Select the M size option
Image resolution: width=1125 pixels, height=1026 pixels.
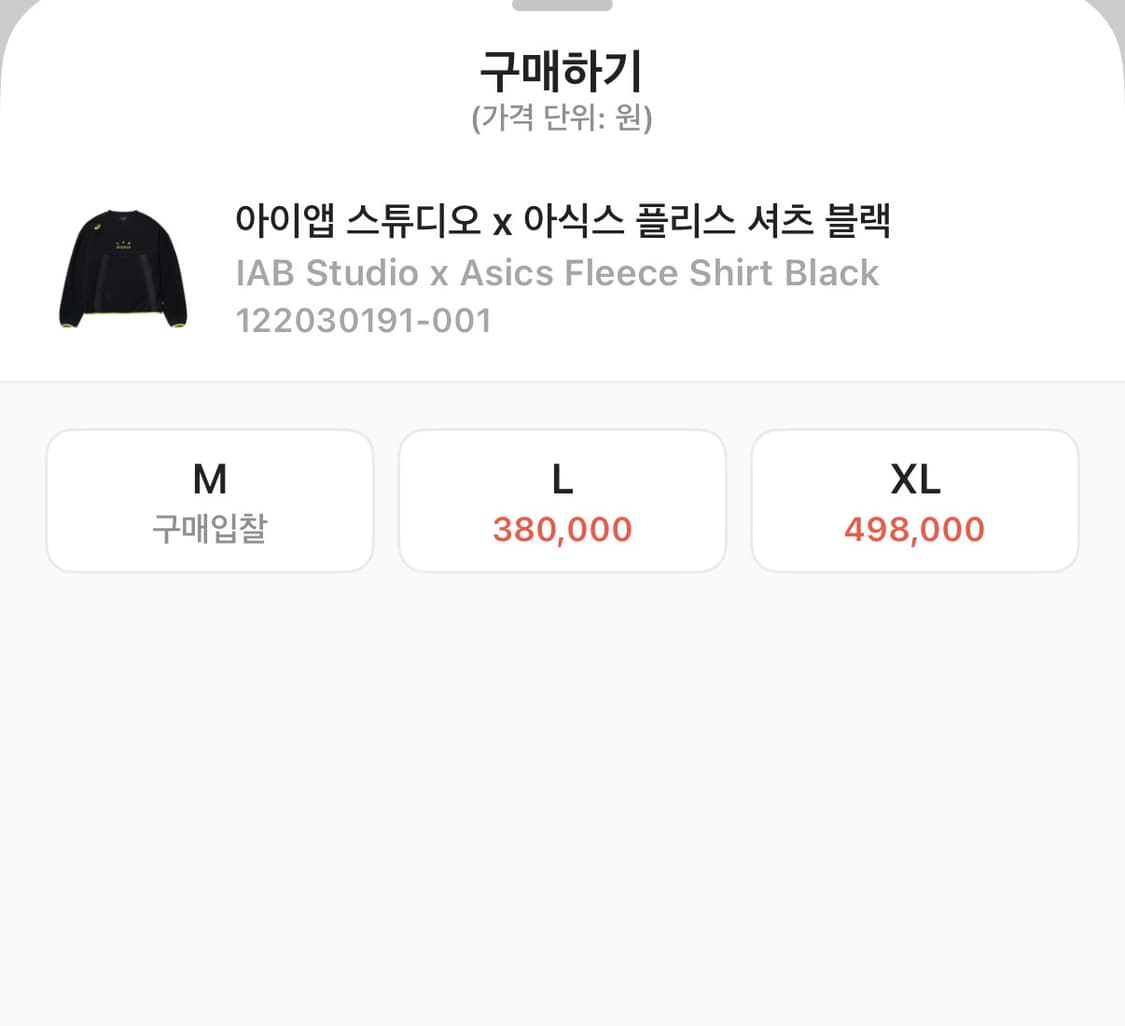tap(209, 500)
